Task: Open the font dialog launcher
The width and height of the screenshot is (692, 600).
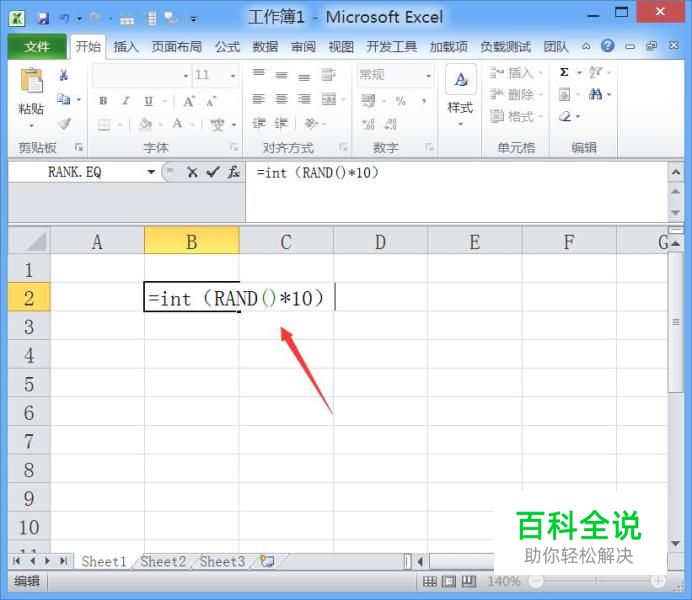Action: (x=234, y=147)
